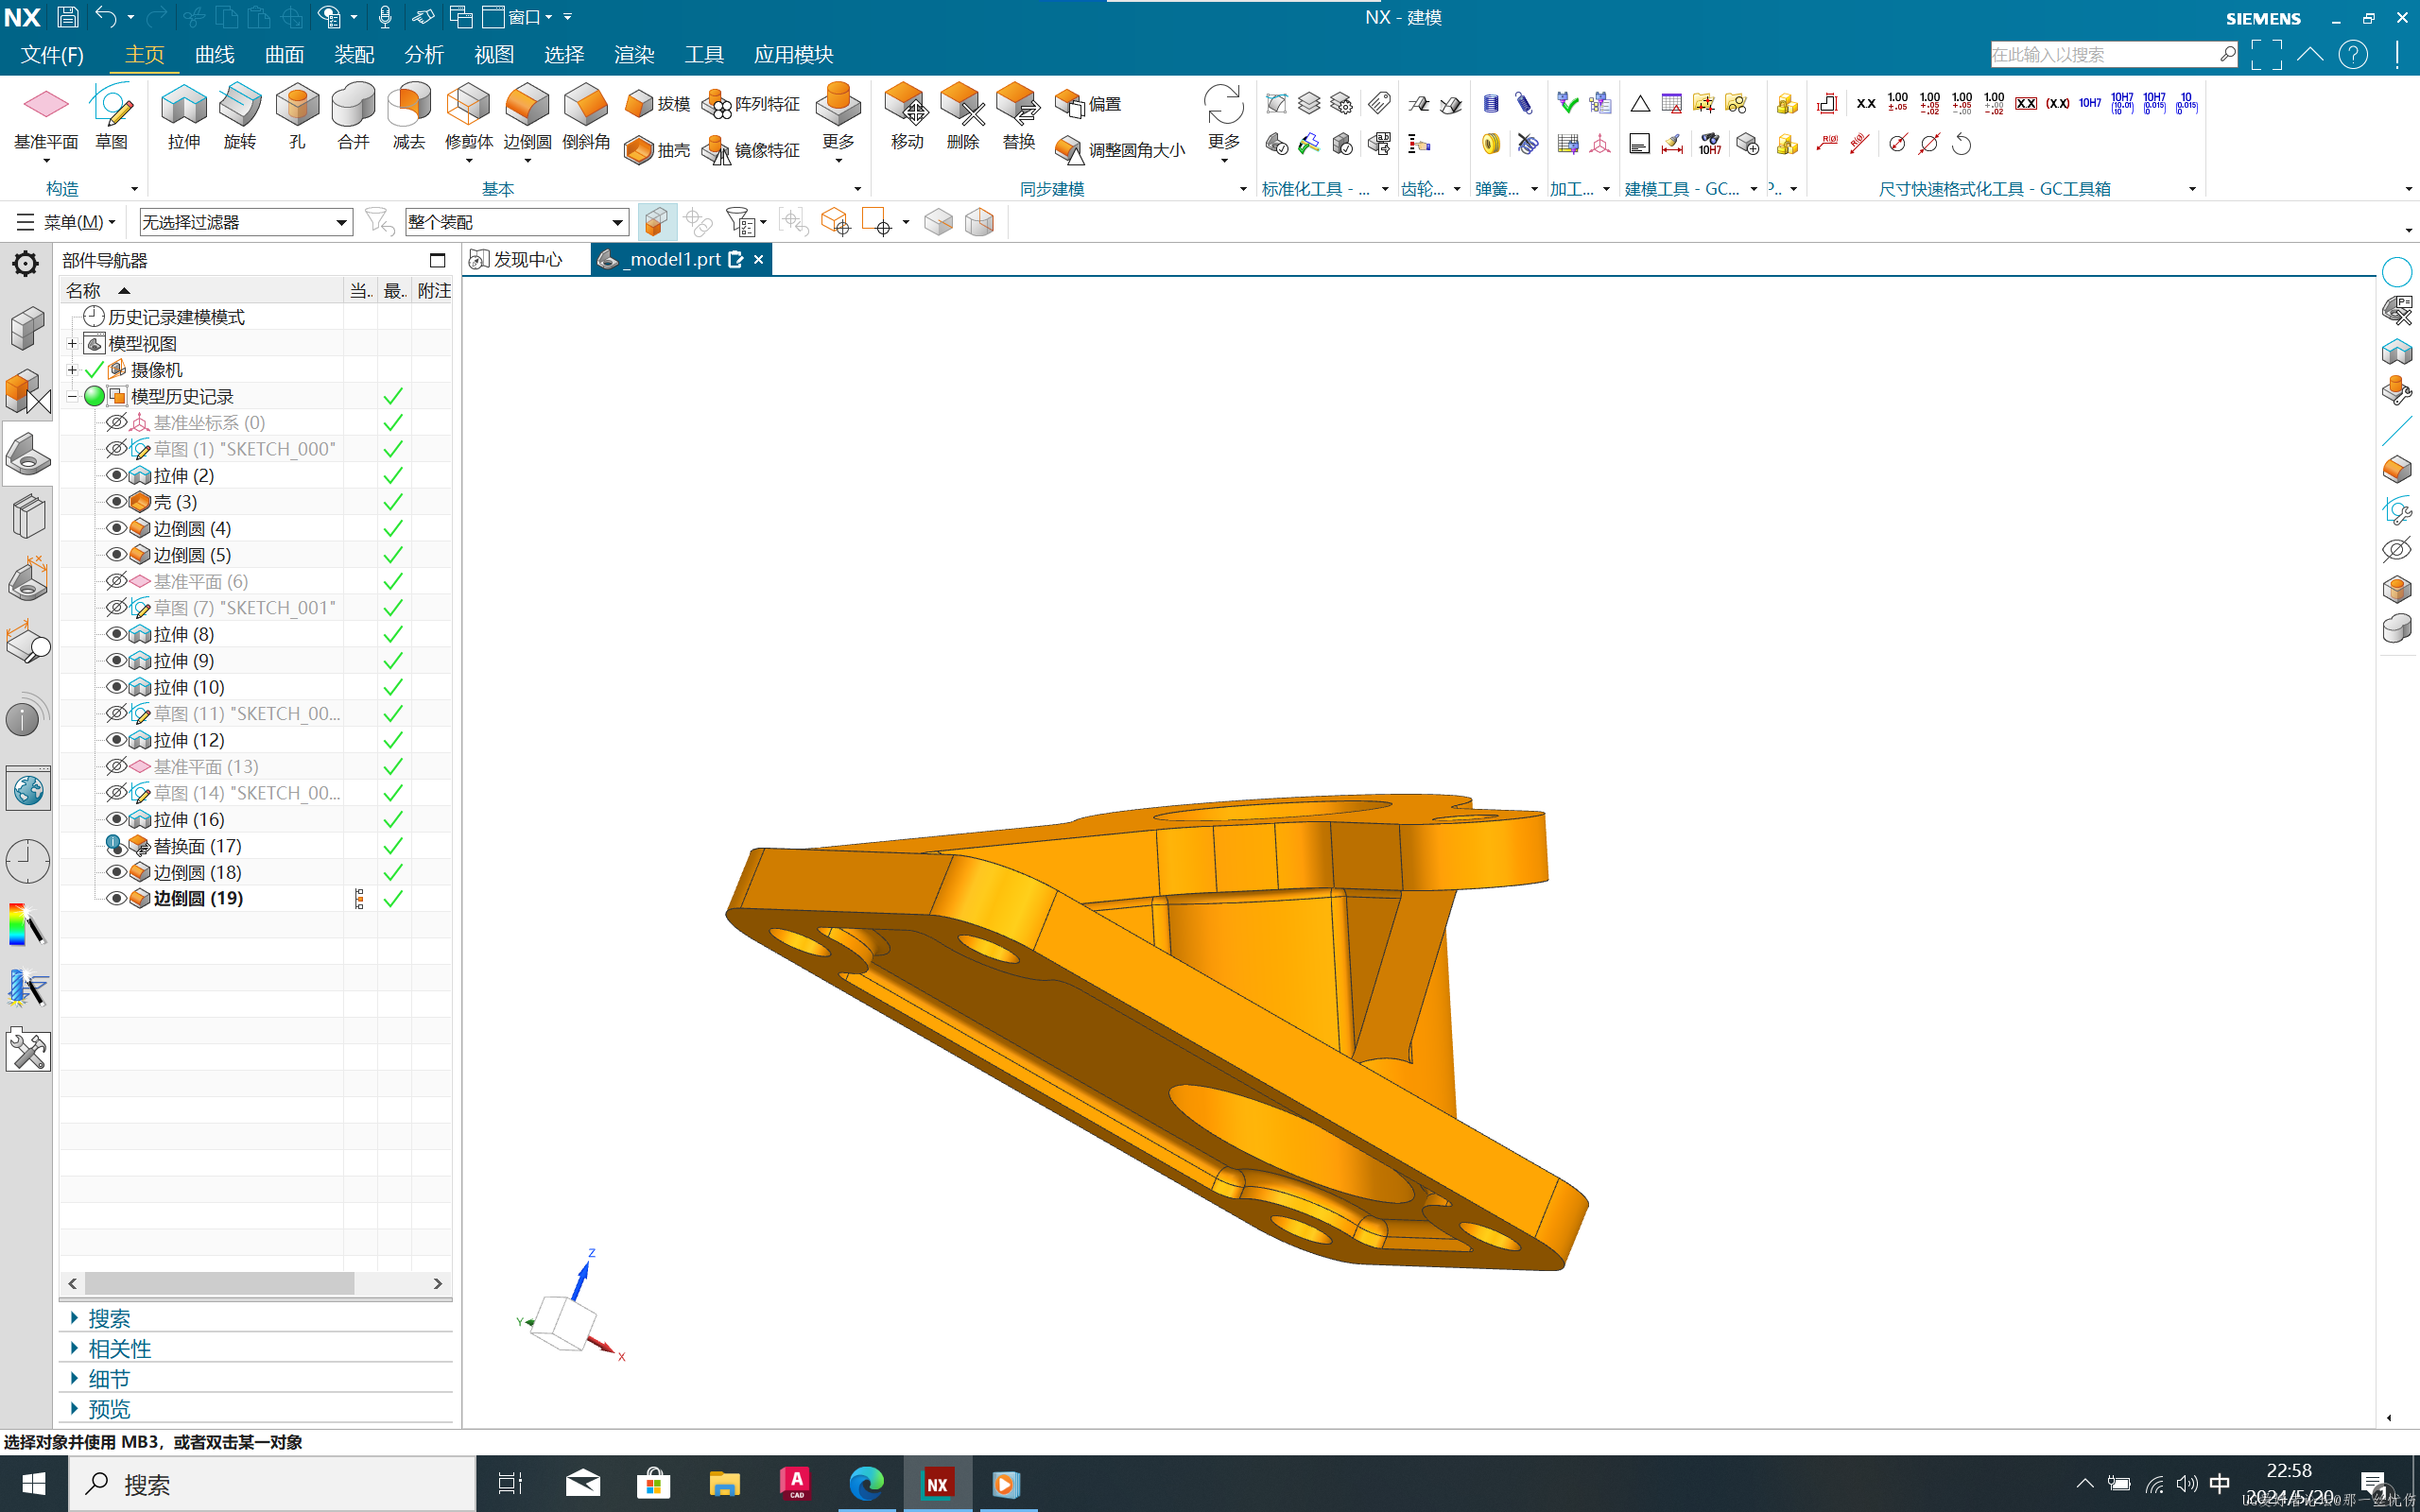Switch to the 曲线 ribbon tab
The height and width of the screenshot is (1512, 2420).
(x=214, y=54)
